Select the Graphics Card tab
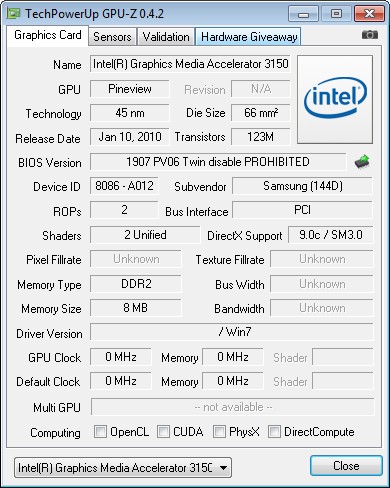The width and height of the screenshot is (390, 488). point(48,35)
